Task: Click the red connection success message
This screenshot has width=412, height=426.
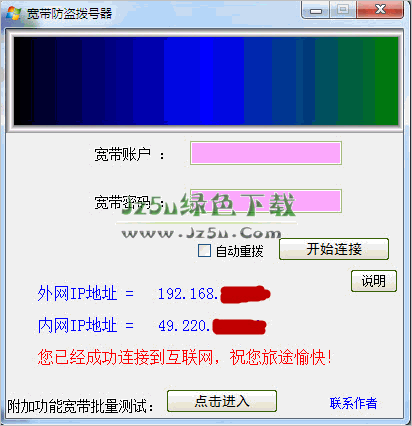Action: [x=185, y=357]
